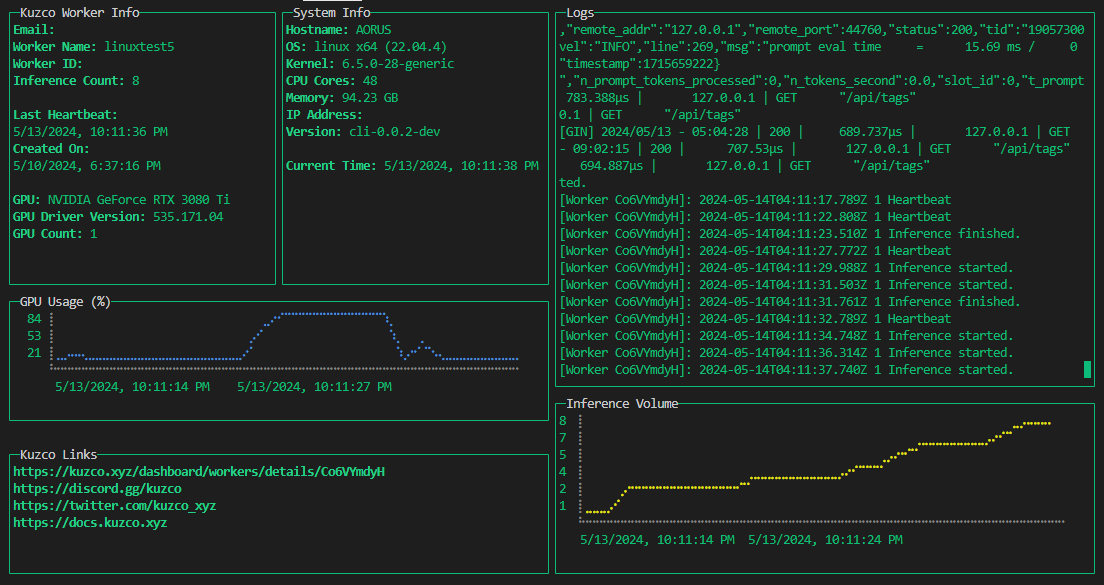Viewport: 1104px width, 585px height.
Task: Click the heartbeat time "5/13/2024, 10:11:36 PM"
Action: tap(90, 132)
